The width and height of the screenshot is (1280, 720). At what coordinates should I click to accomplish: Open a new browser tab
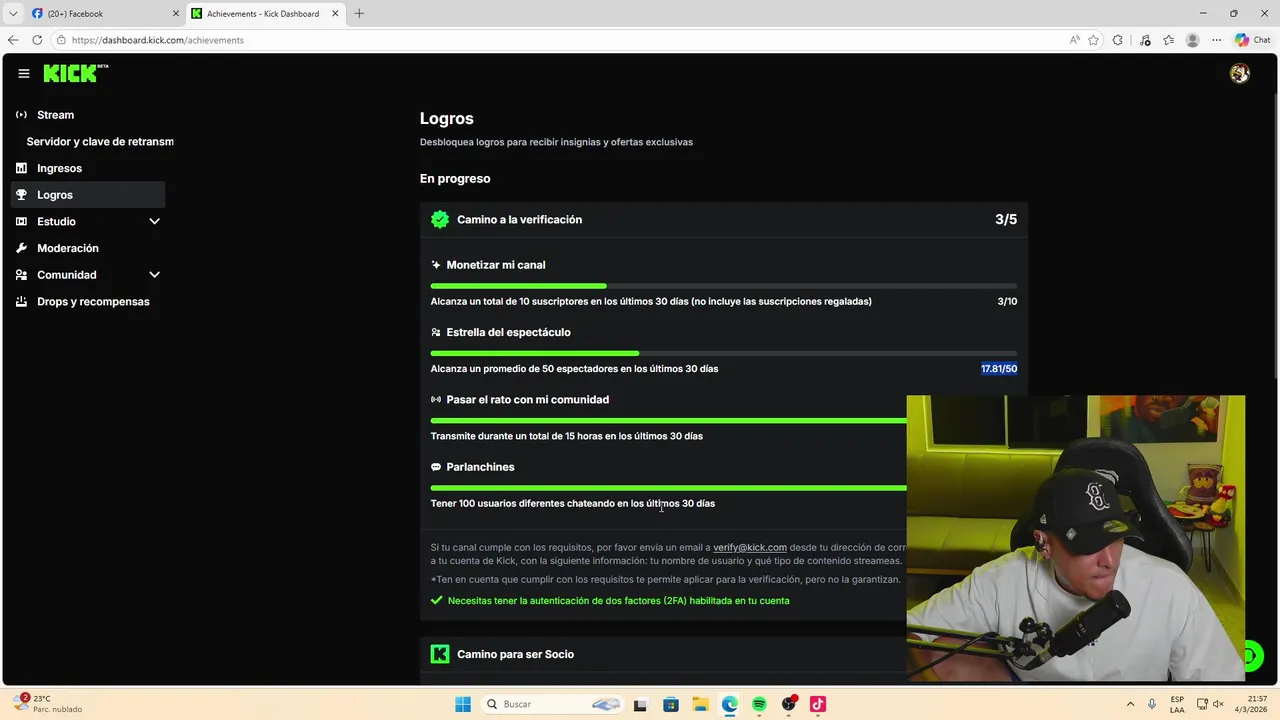click(359, 13)
